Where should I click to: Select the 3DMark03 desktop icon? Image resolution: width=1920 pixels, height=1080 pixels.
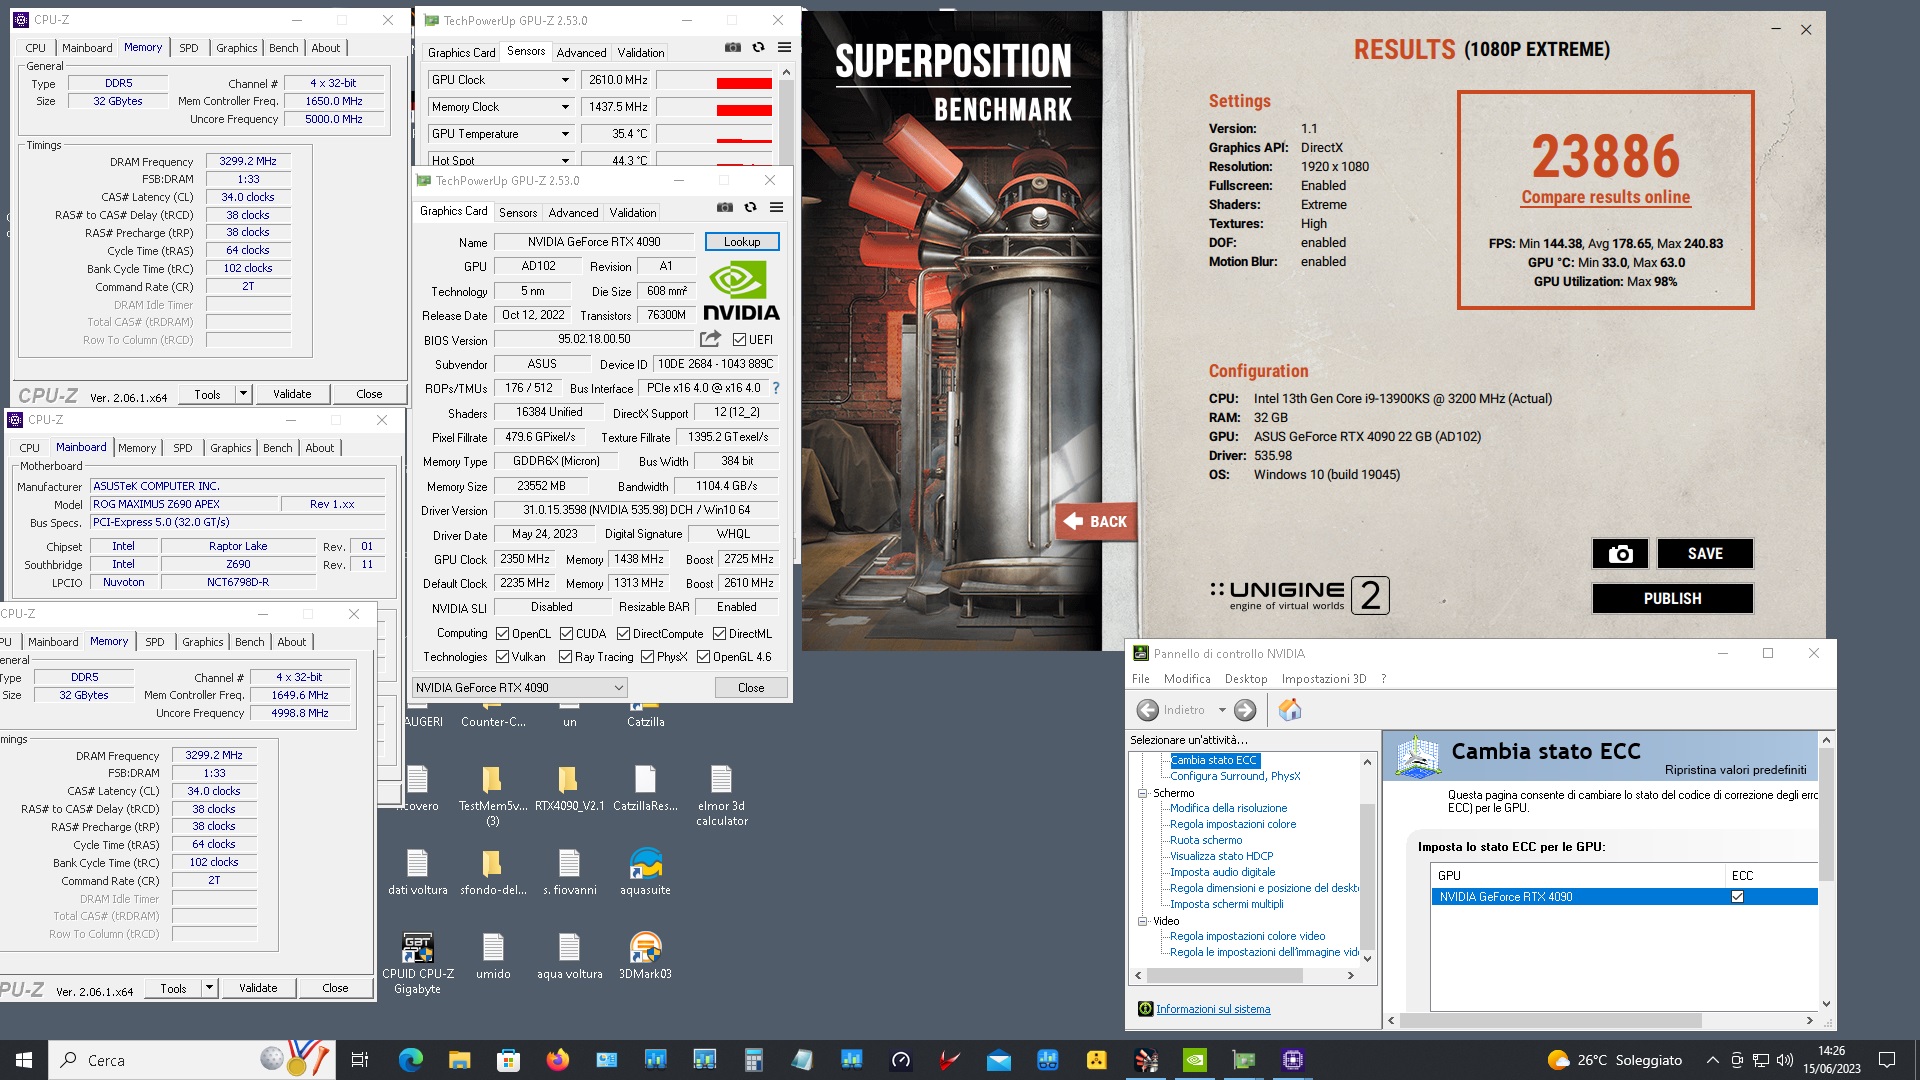[x=645, y=956]
